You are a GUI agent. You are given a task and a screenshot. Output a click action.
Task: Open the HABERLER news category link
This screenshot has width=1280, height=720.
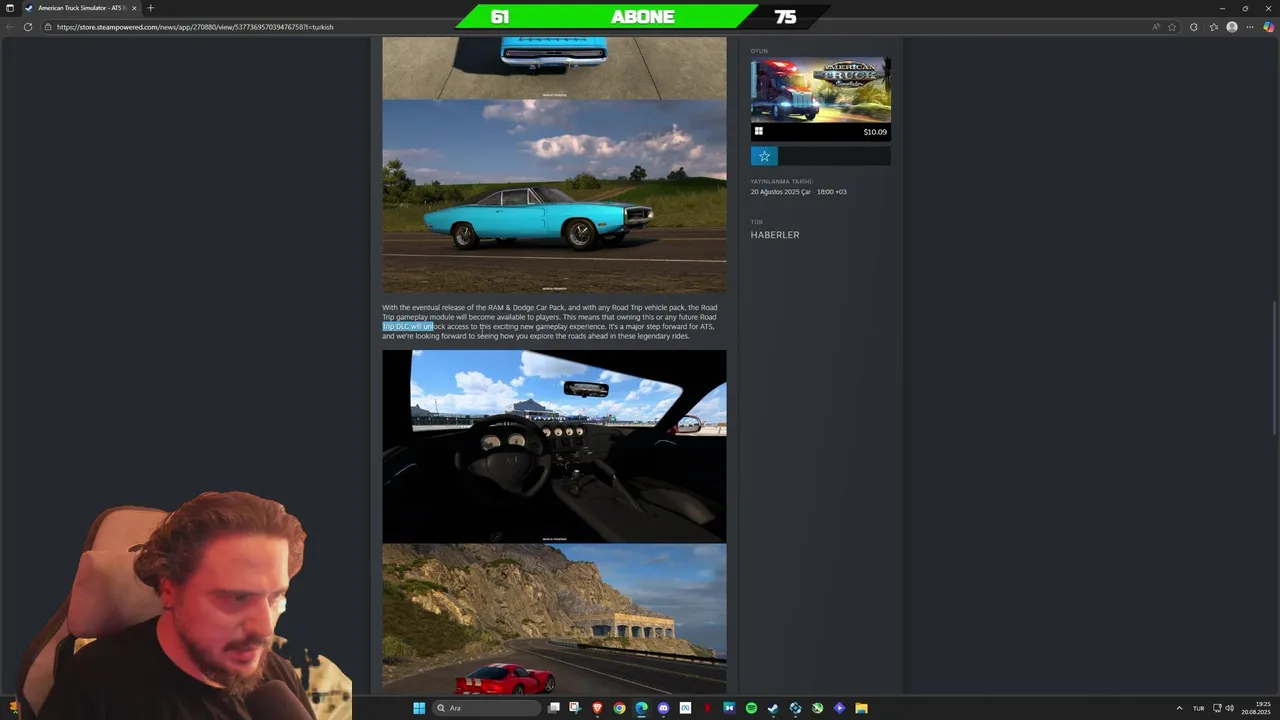[775, 235]
